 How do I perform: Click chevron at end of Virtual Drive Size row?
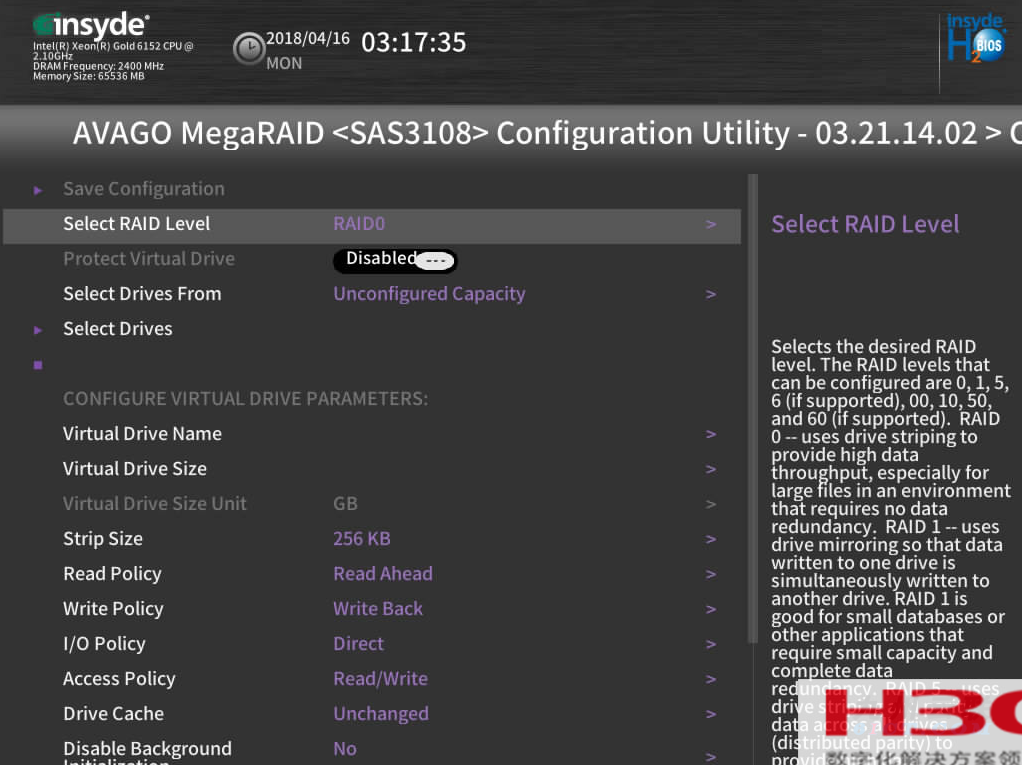point(711,469)
